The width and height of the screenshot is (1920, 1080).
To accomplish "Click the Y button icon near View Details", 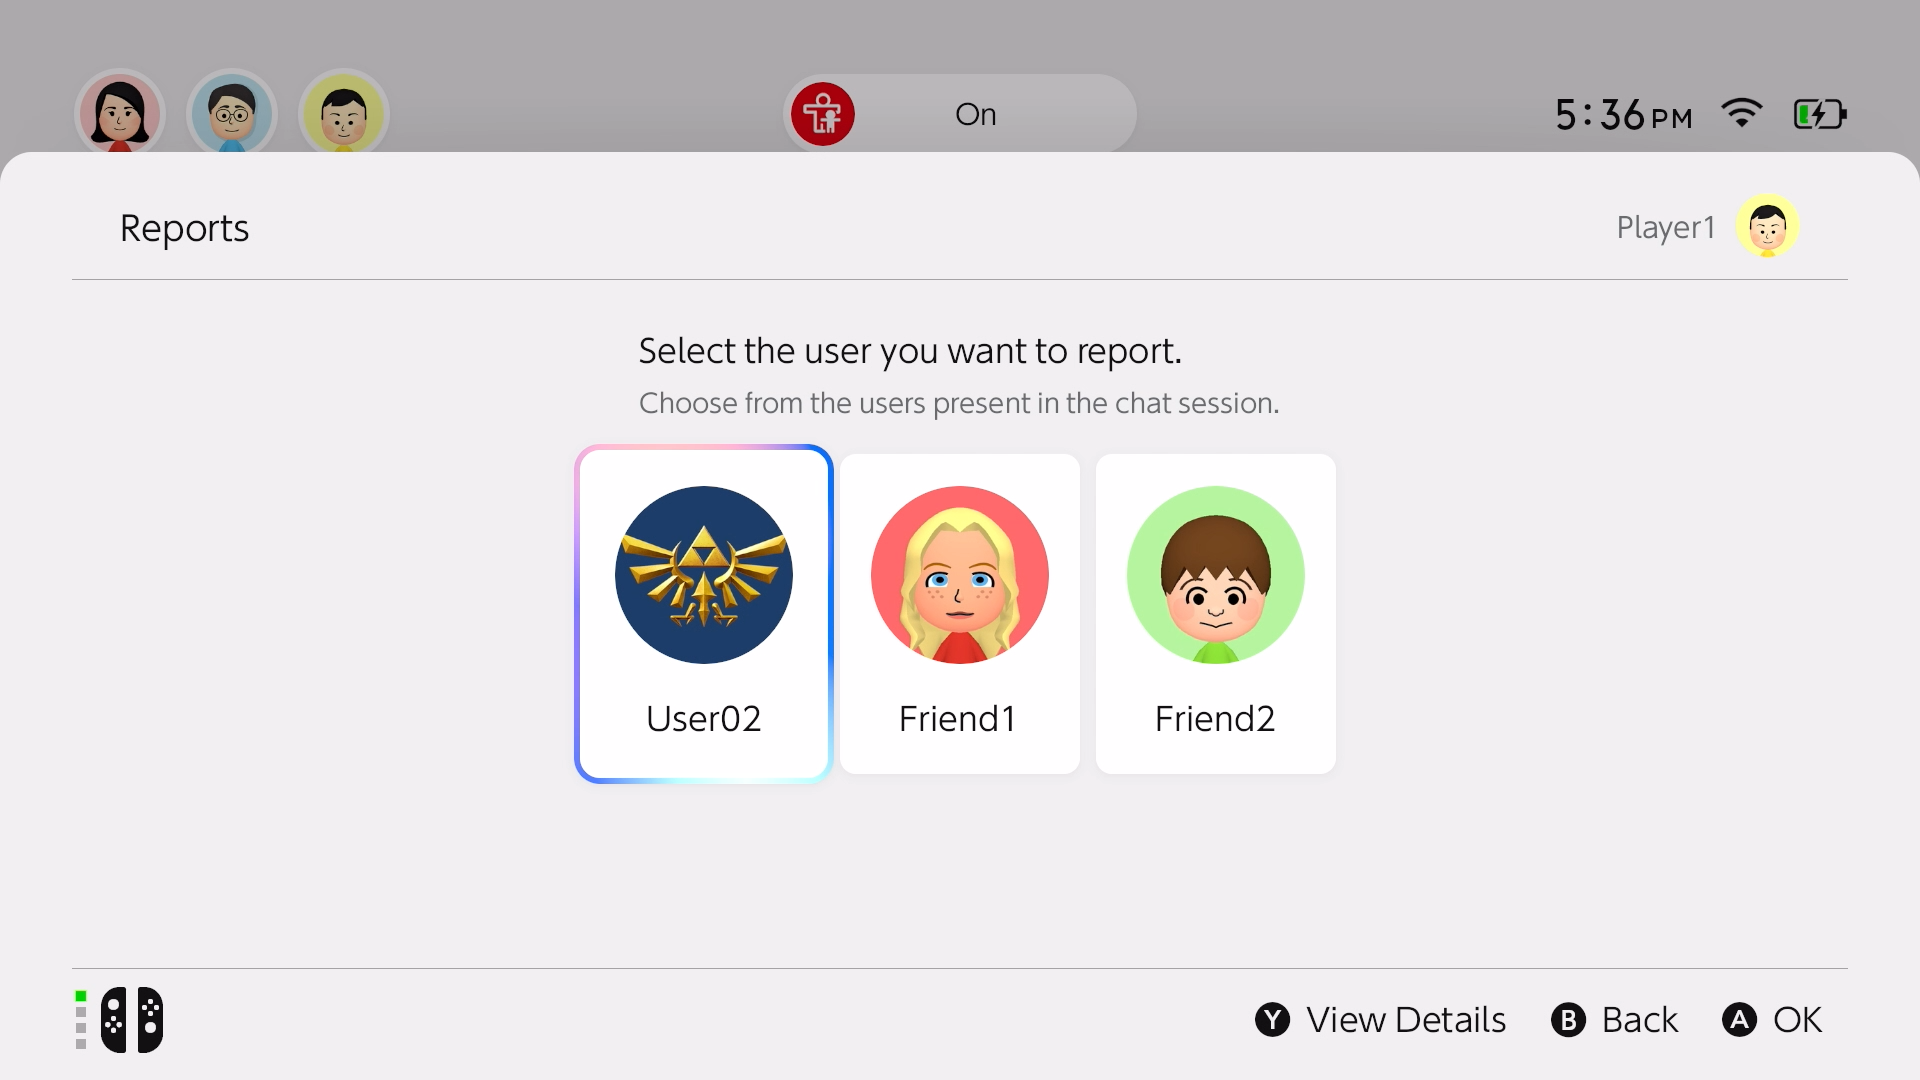I will pos(1271,1019).
